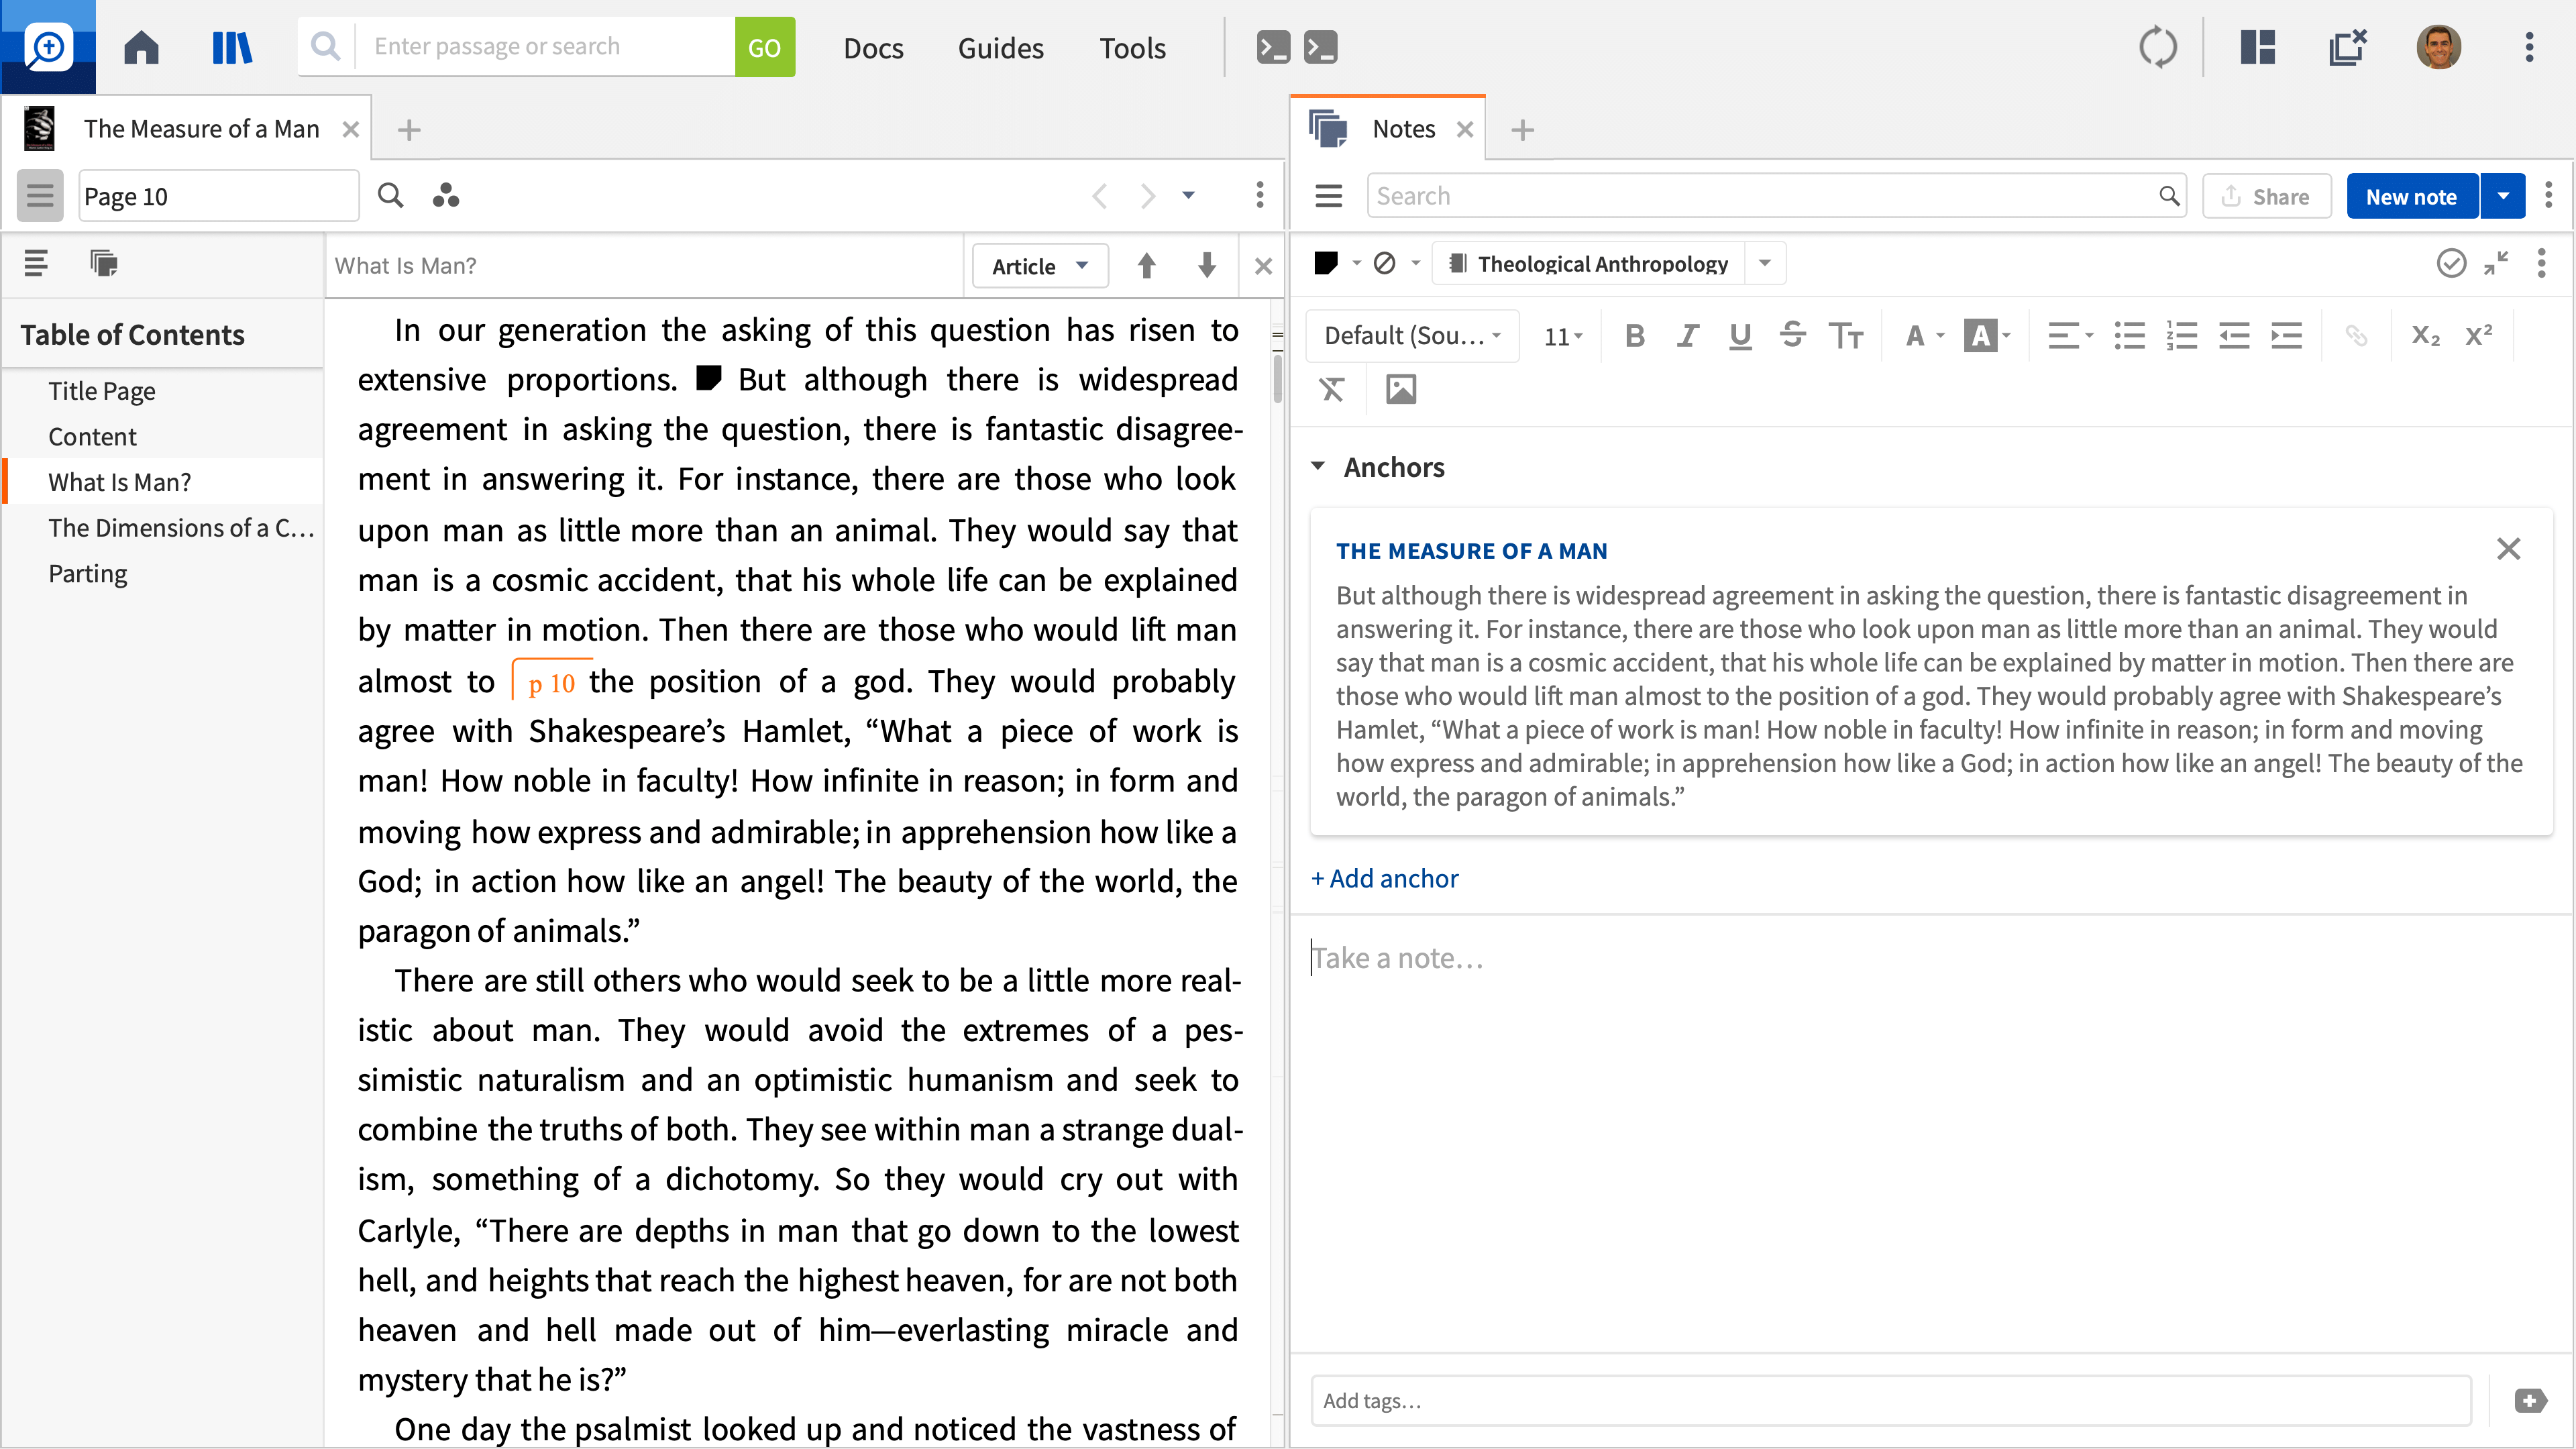Viewport: 2576px width, 1449px height.
Task: Mark note as complete checkmark icon
Action: pos(2451,263)
